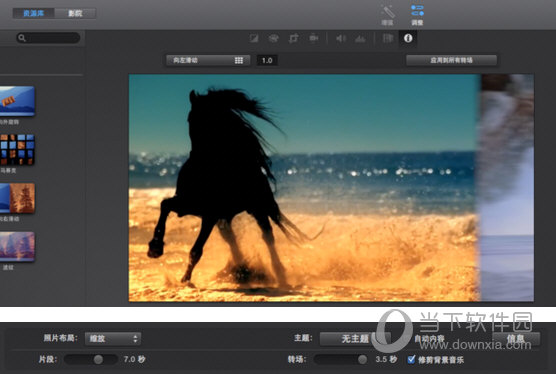Click the 应用到所有转场 button

451,60
